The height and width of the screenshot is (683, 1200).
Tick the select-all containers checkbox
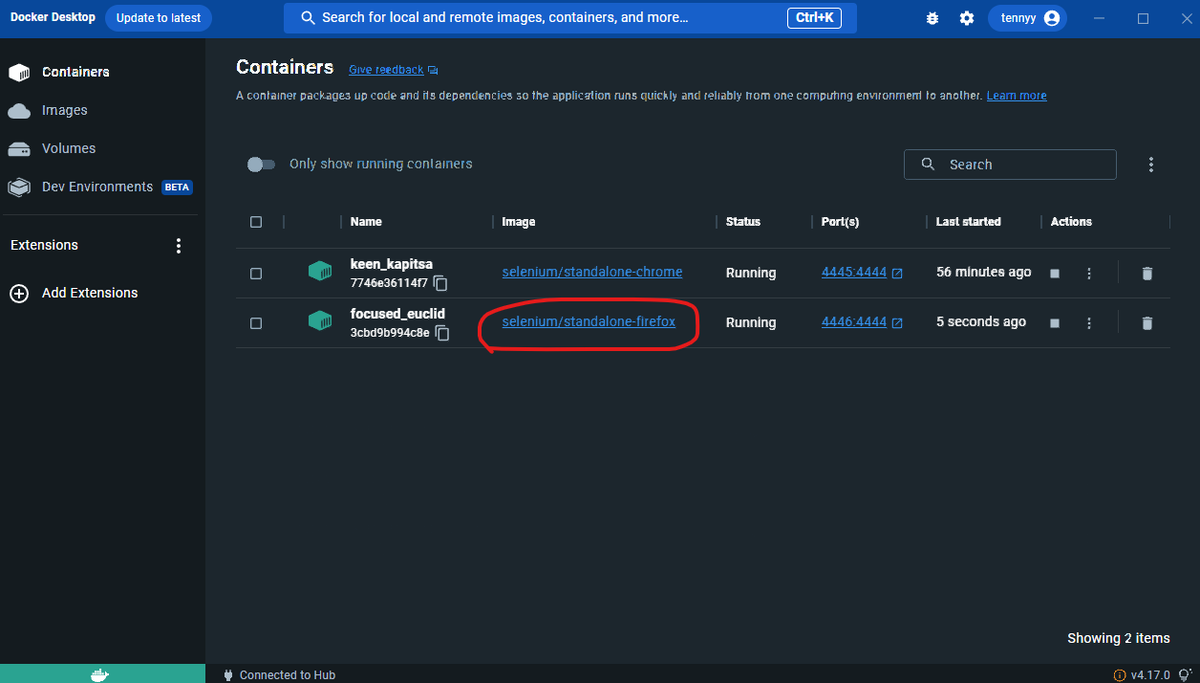(x=256, y=222)
